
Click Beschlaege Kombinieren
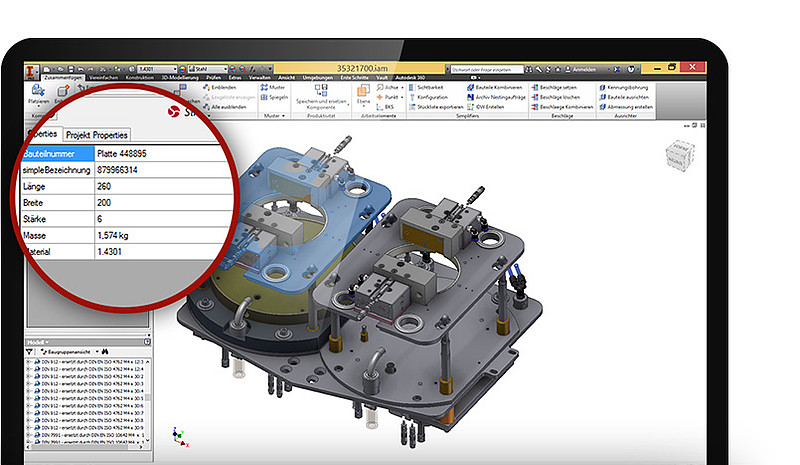click(562, 107)
